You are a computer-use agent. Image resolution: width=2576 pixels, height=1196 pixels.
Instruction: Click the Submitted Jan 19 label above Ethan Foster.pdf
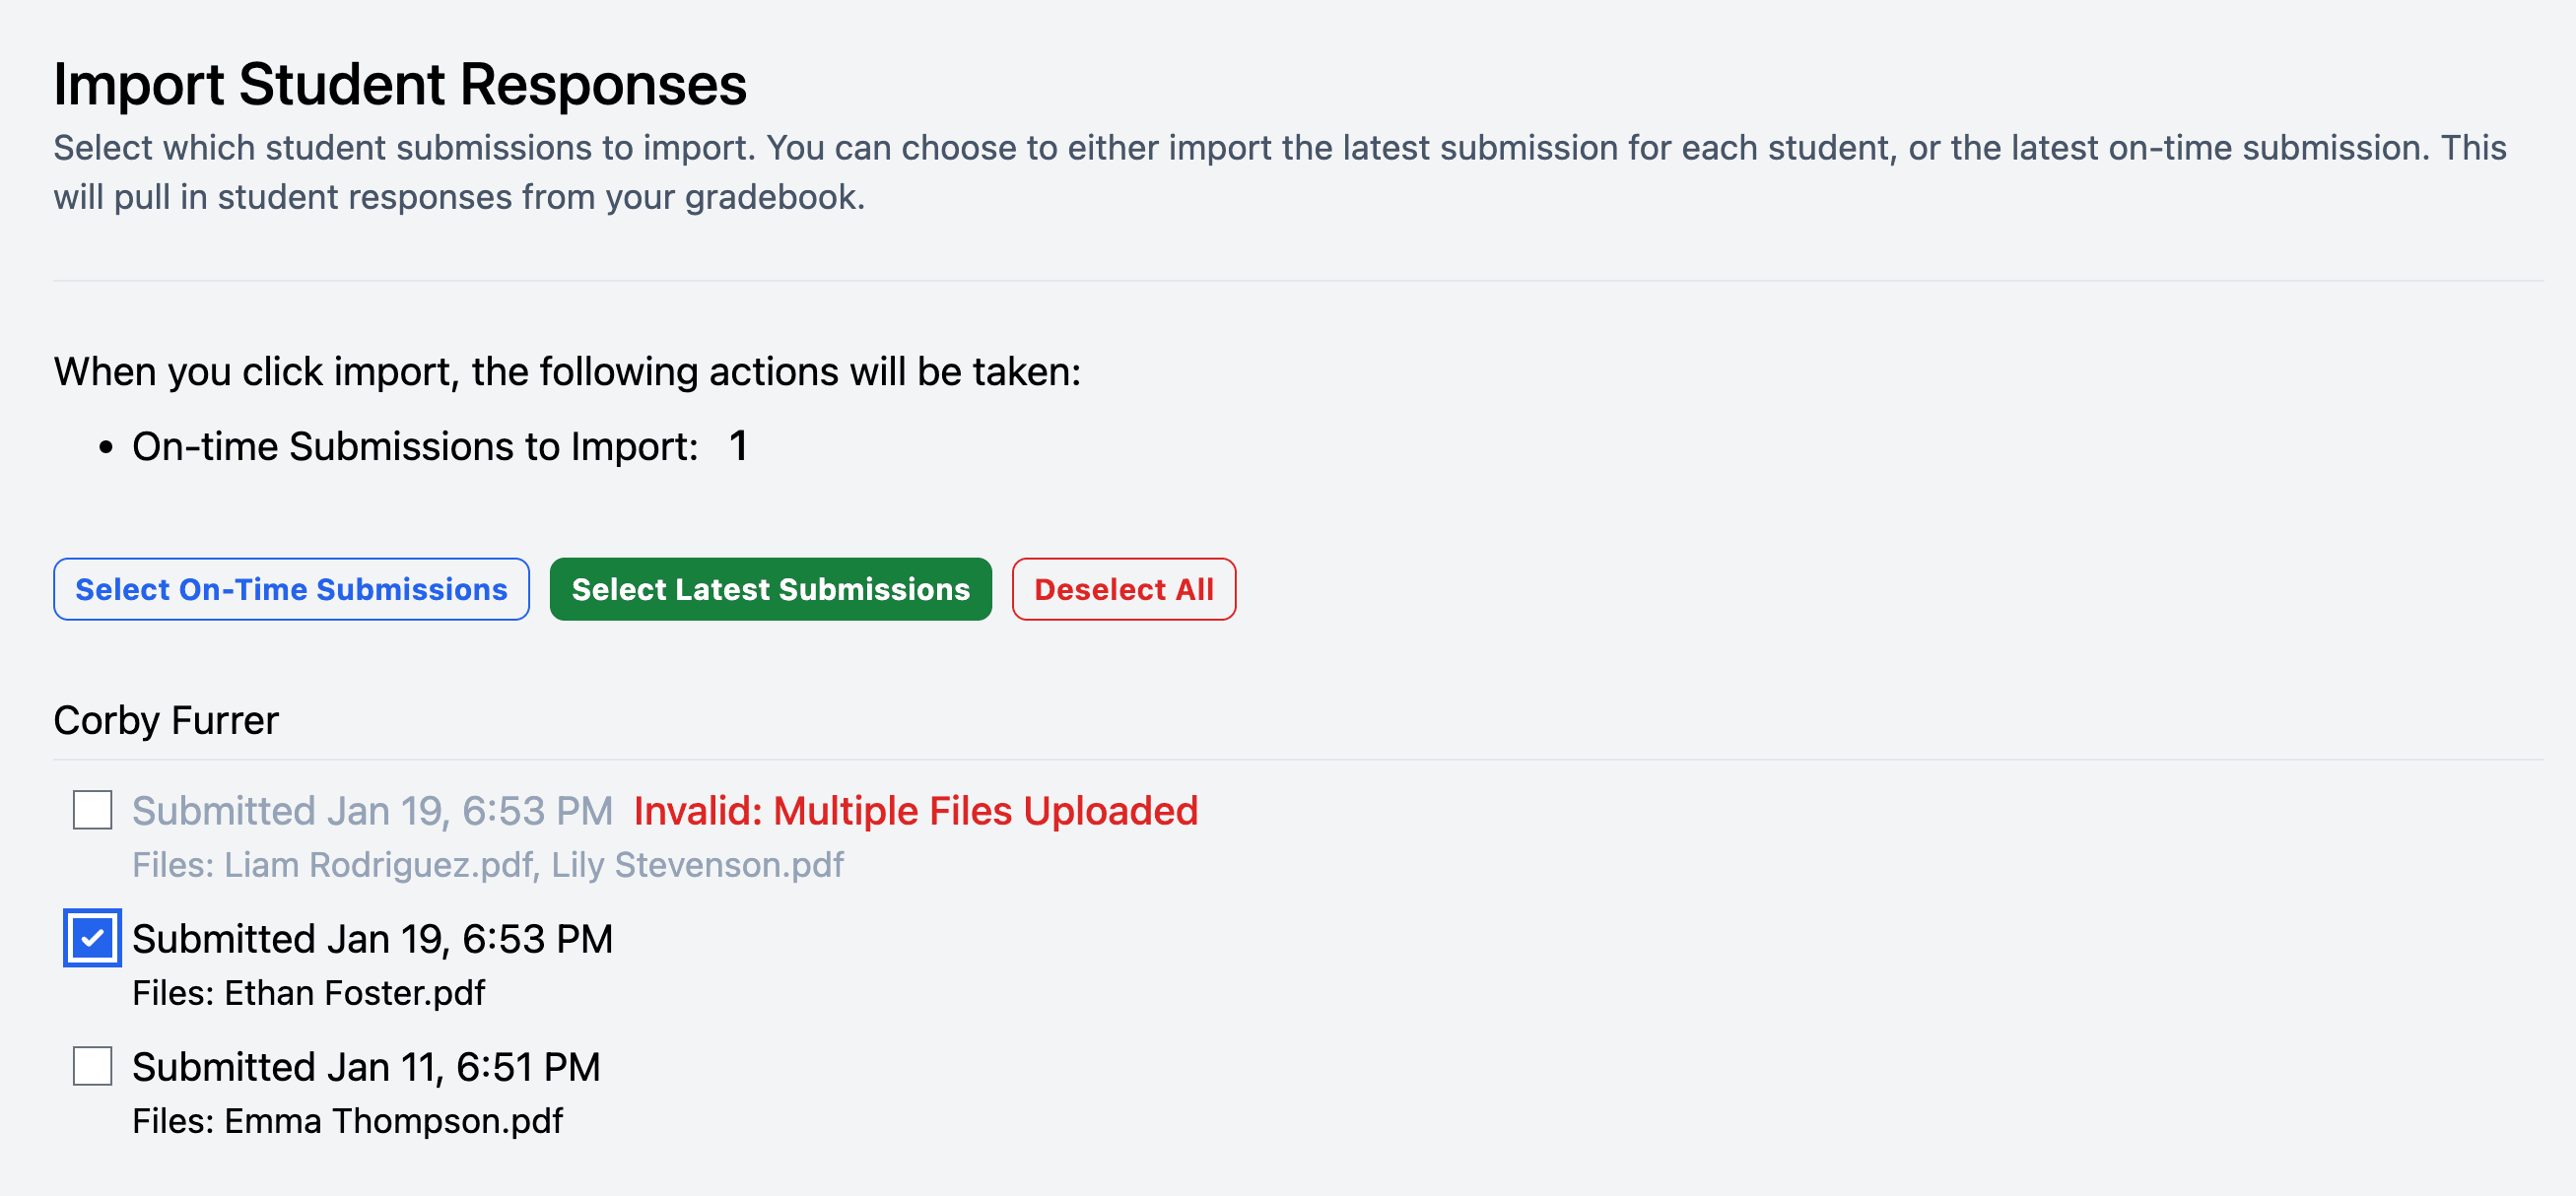[x=372, y=939]
